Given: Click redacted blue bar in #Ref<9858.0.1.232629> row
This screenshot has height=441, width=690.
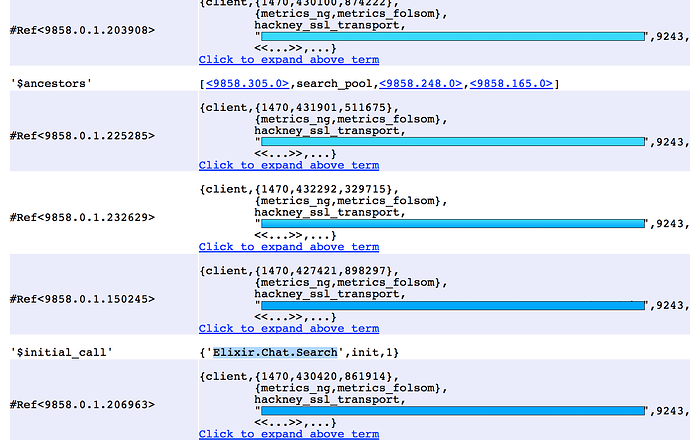Looking at the screenshot, I should tap(453, 224).
